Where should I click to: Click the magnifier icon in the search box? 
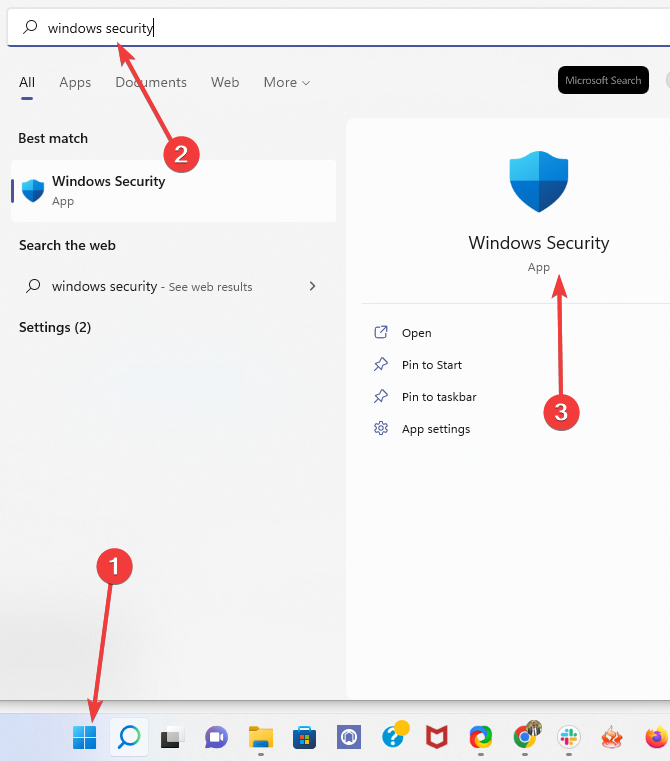point(30,27)
